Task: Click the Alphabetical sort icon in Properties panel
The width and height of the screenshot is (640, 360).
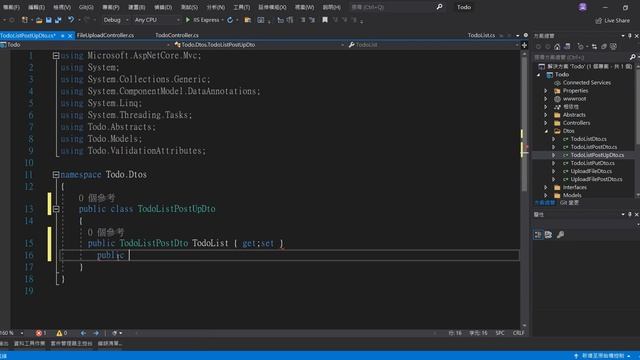Action: [x=549, y=235]
